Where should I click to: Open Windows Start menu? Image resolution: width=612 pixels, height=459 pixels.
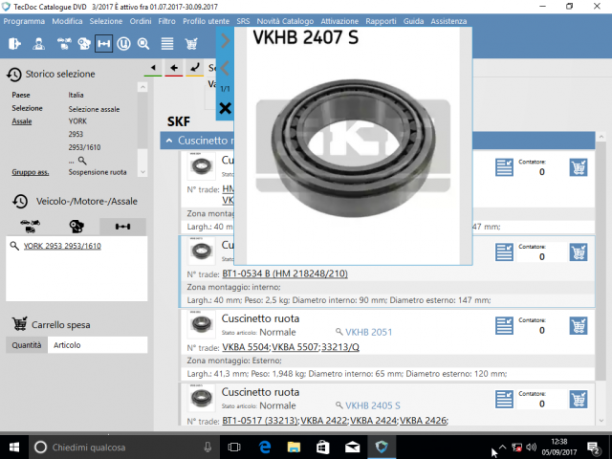[x=14, y=447]
